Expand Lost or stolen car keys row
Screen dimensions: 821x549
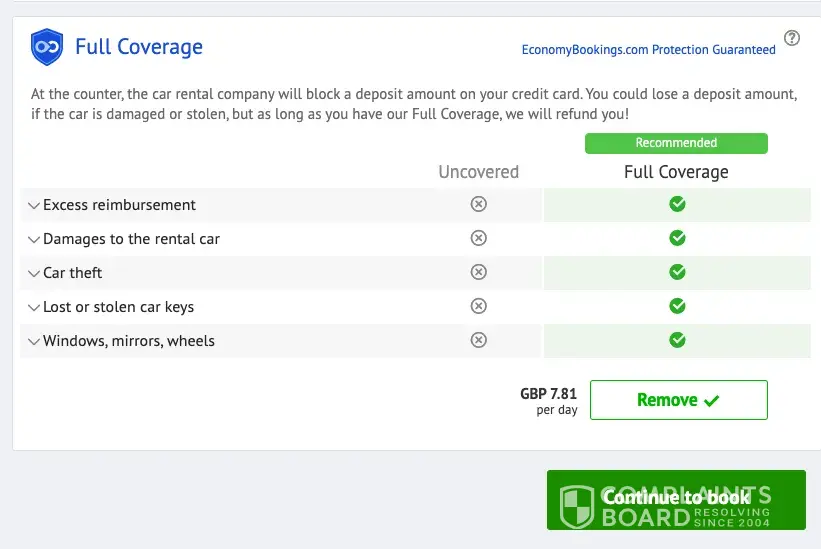(34, 308)
